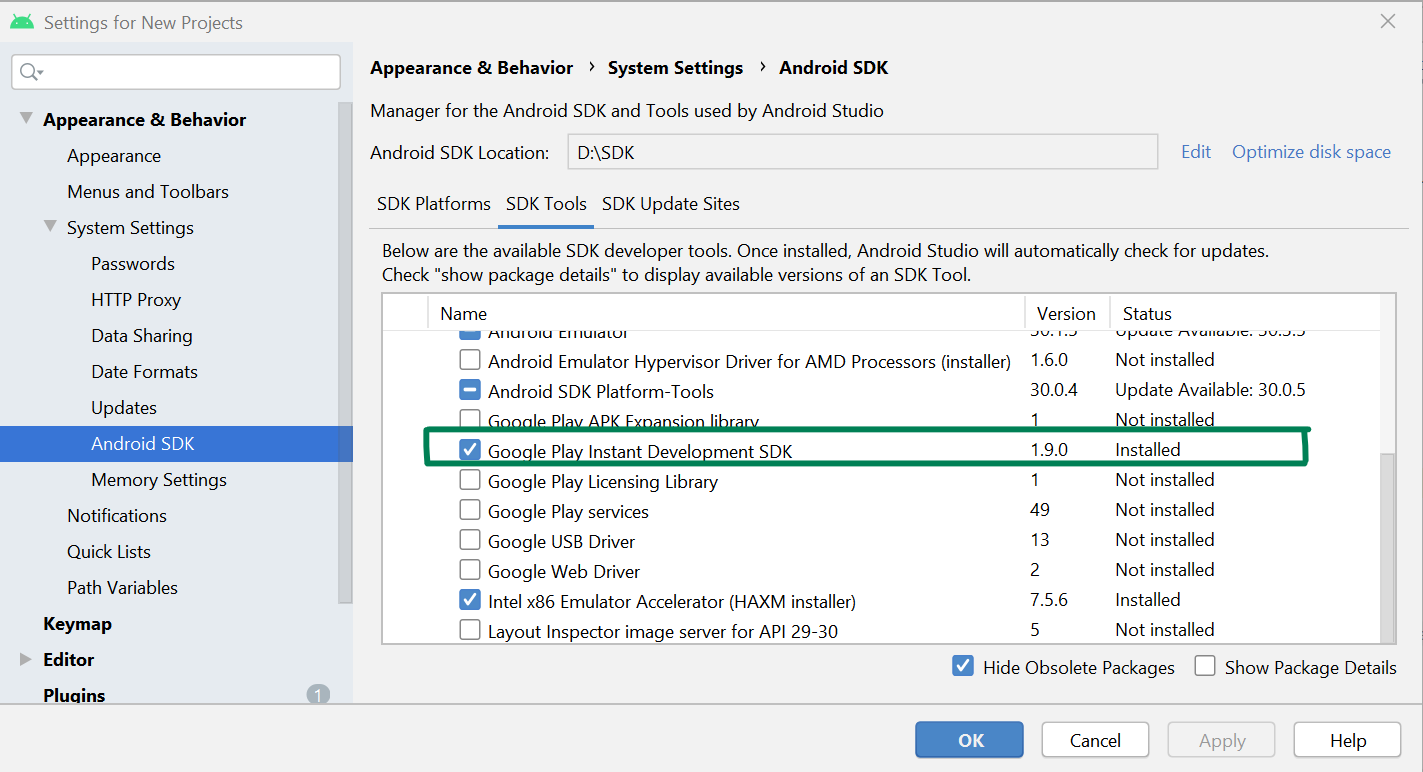This screenshot has height=772, width=1423.
Task: Open Memory Settings page
Action: tap(159, 480)
